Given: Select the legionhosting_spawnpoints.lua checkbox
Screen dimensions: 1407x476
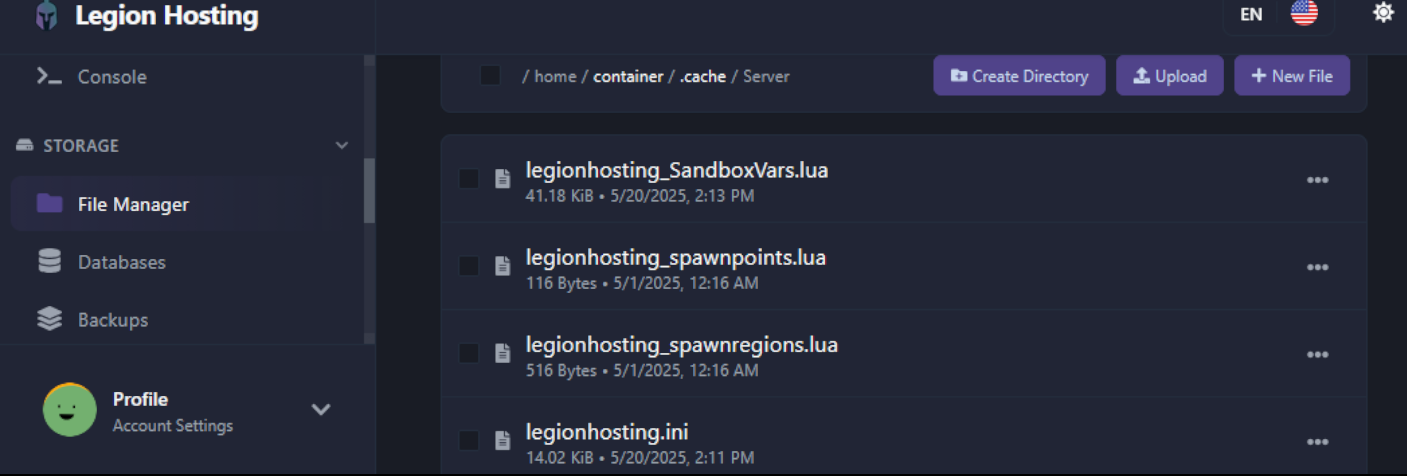Looking at the screenshot, I should pos(468,266).
